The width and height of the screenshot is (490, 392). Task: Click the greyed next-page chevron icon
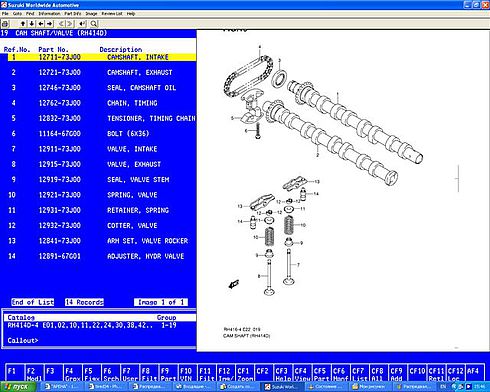(70, 24)
